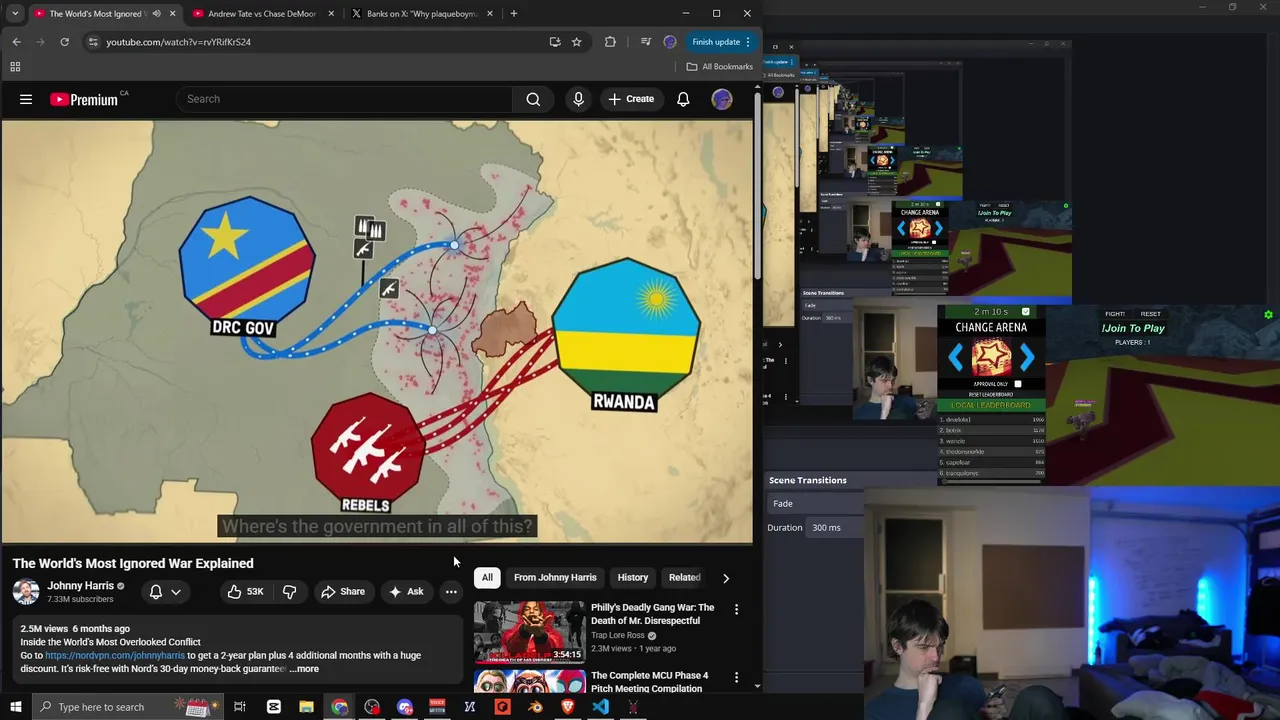Viewport: 1280px width, 720px height.
Task: Open Johnny Harris channel name link
Action: click(x=80, y=586)
